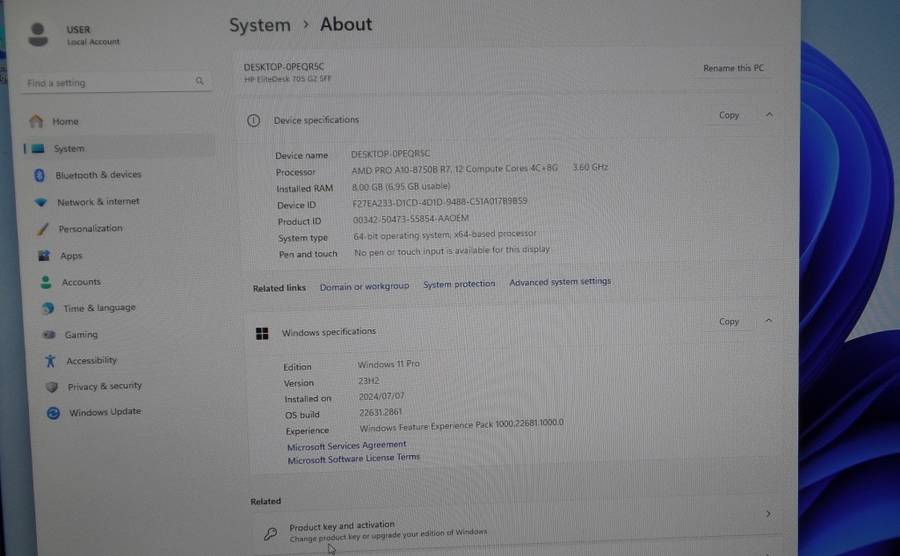
Task: Open Network & internet settings
Action: point(98,202)
